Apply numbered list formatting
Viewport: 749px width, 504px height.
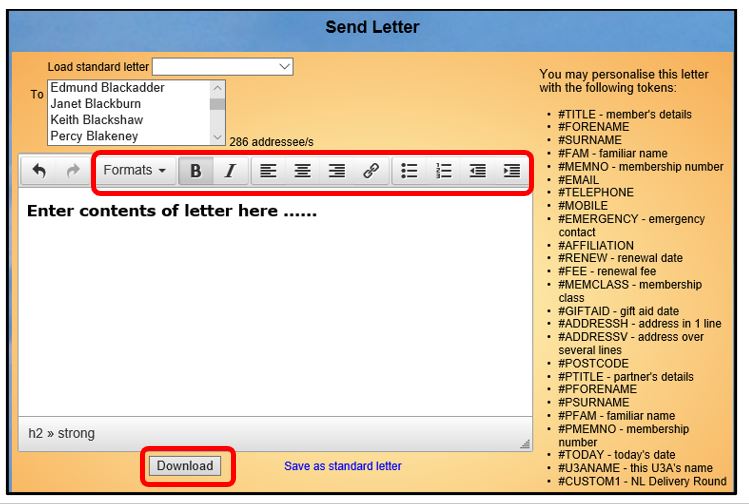(x=444, y=171)
